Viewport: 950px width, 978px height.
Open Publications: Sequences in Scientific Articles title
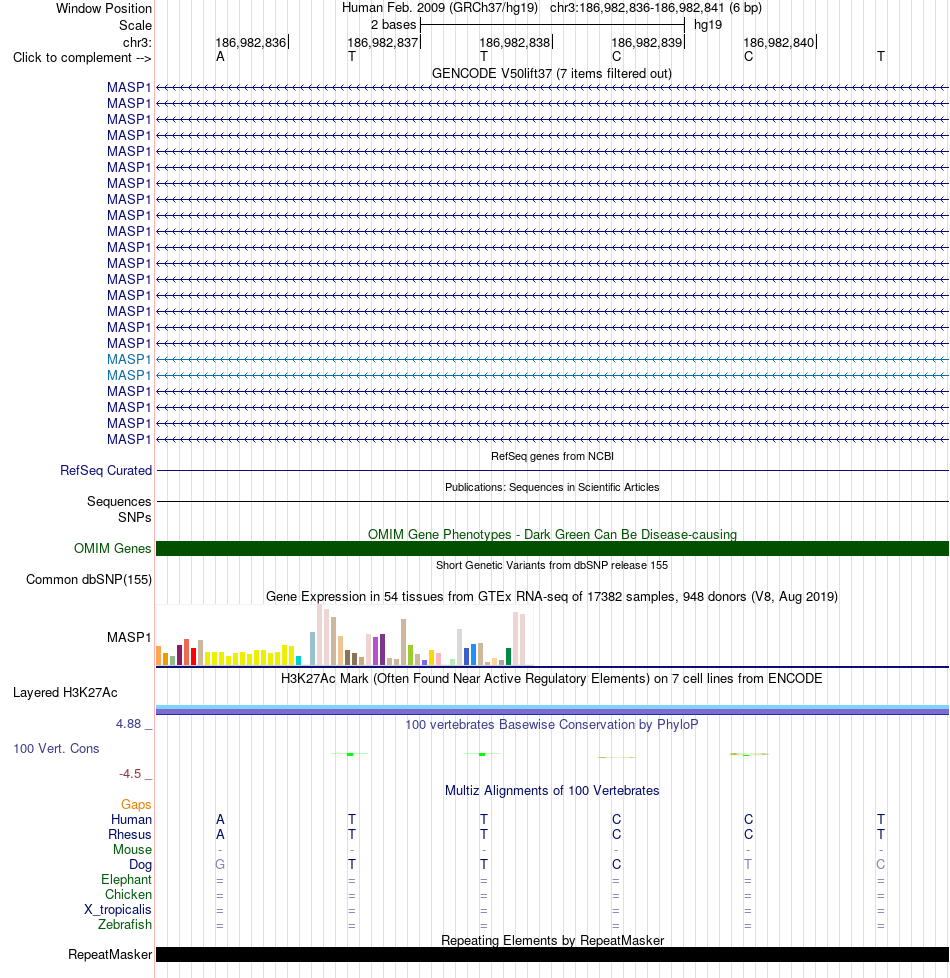[552, 487]
